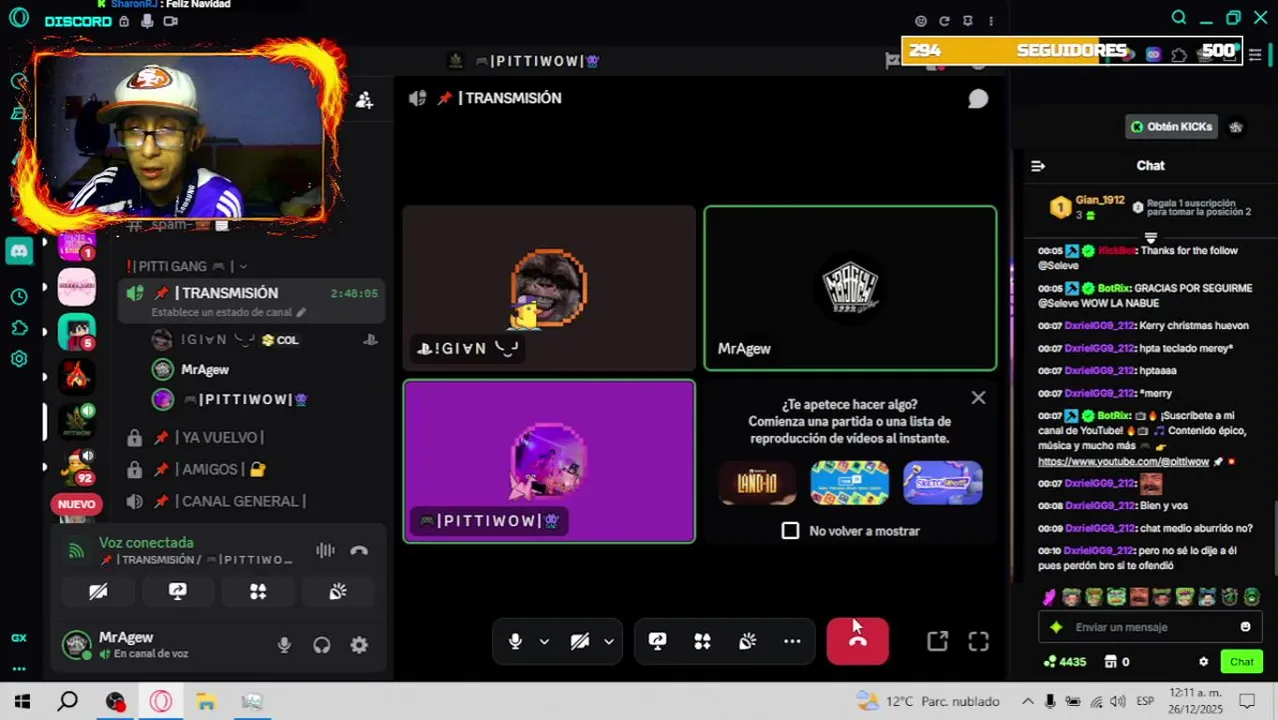Viewport: 1278px width, 720px height.
Task: Open Opera GX search icon in title bar
Action: tap(1179, 17)
